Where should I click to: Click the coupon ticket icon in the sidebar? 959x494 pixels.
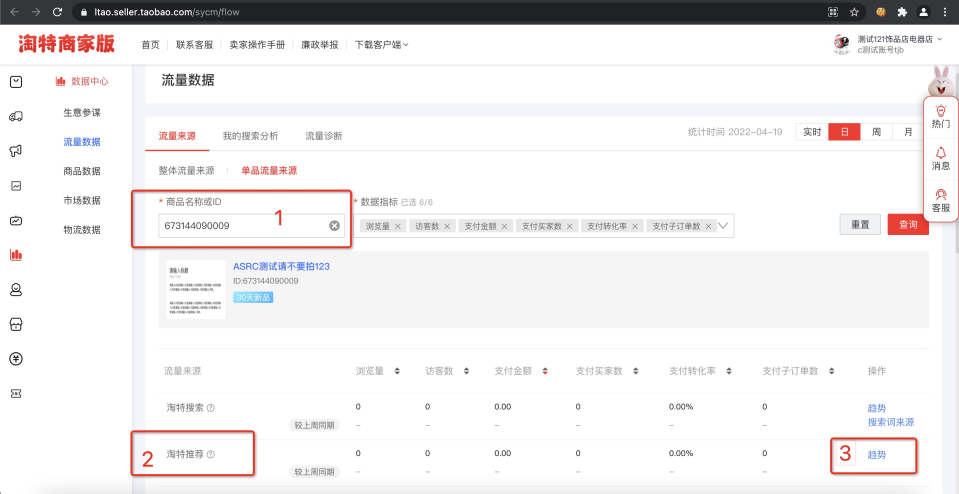coord(17,394)
